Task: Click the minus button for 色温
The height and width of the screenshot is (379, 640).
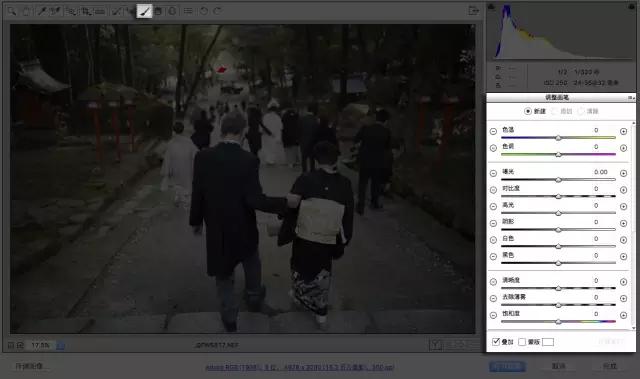Action: point(493,131)
